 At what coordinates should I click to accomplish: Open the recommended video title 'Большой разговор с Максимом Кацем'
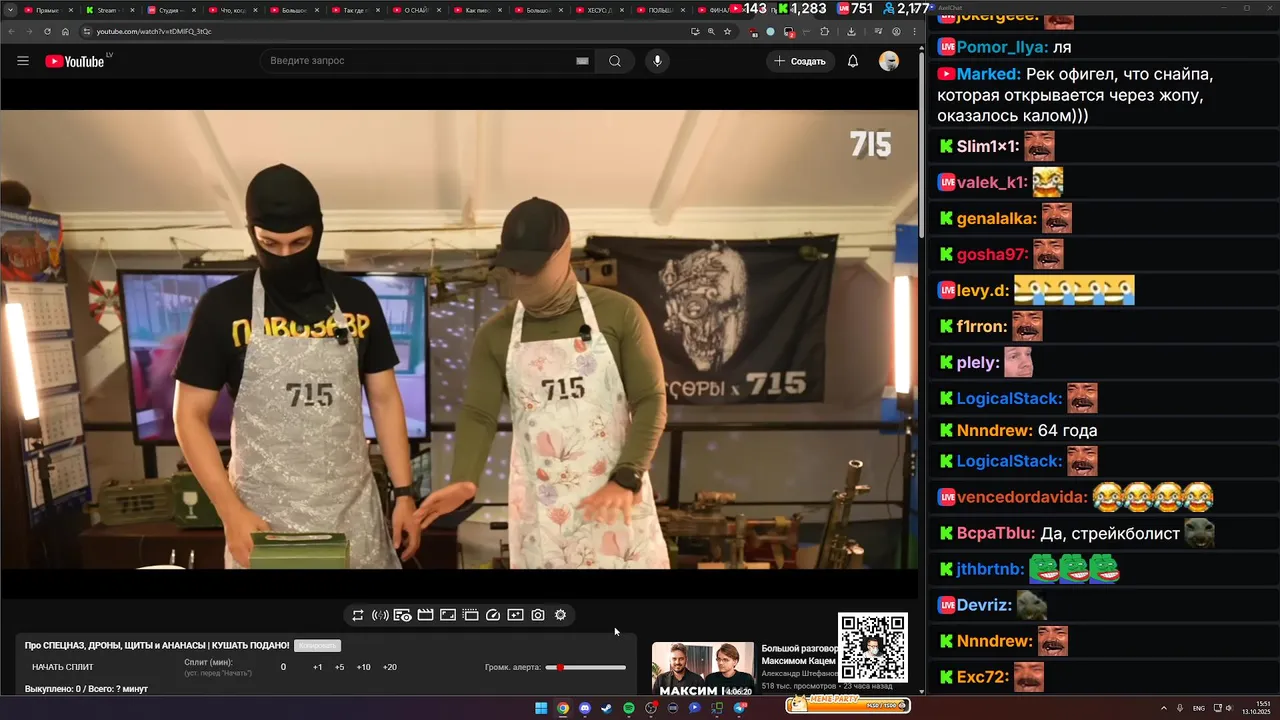coord(799,654)
